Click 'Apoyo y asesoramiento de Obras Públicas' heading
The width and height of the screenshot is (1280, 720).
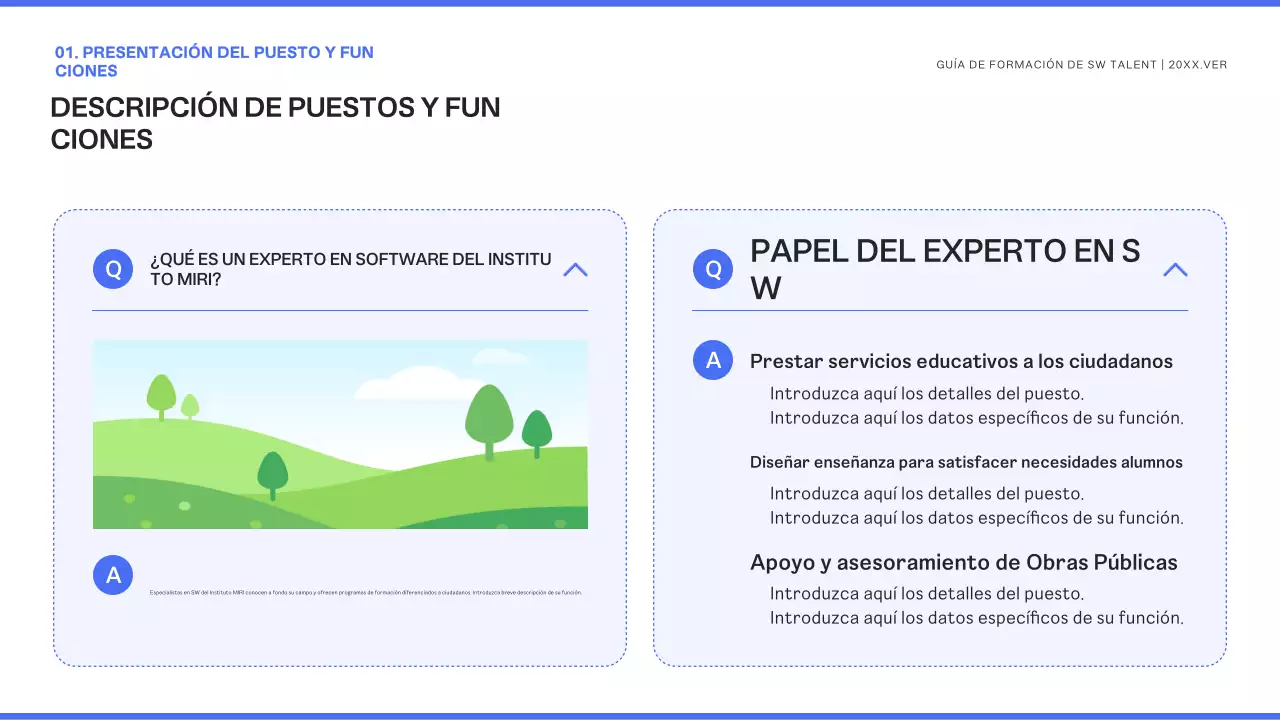coord(963,562)
